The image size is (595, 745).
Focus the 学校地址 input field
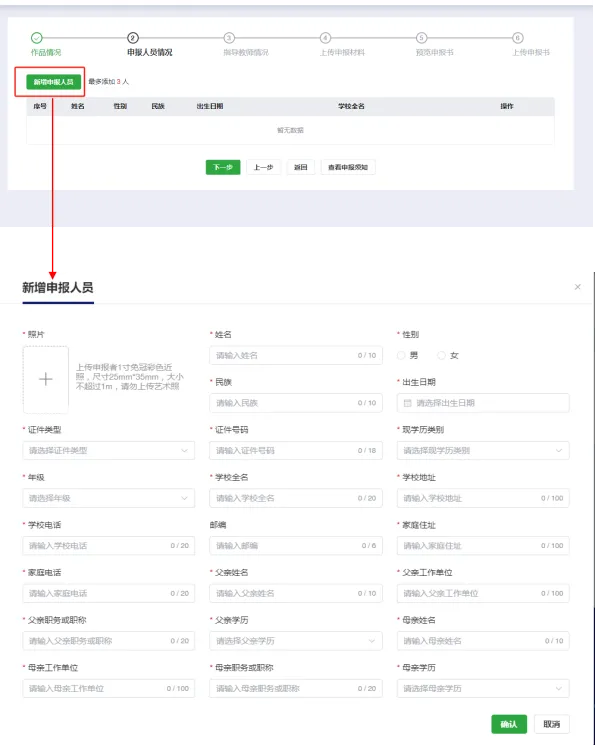(x=483, y=498)
